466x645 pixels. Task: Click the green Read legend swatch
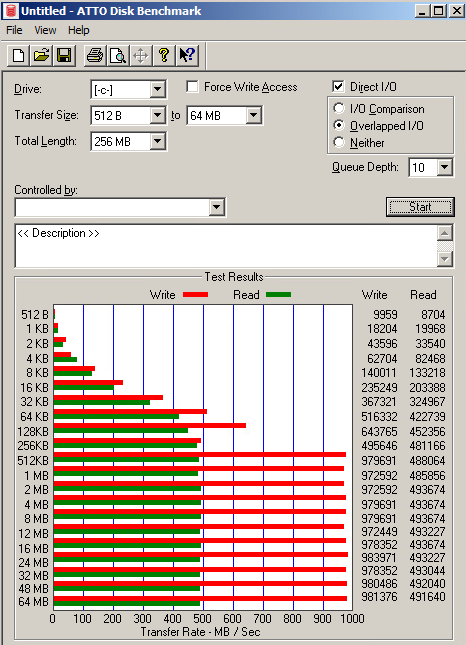coord(278,295)
